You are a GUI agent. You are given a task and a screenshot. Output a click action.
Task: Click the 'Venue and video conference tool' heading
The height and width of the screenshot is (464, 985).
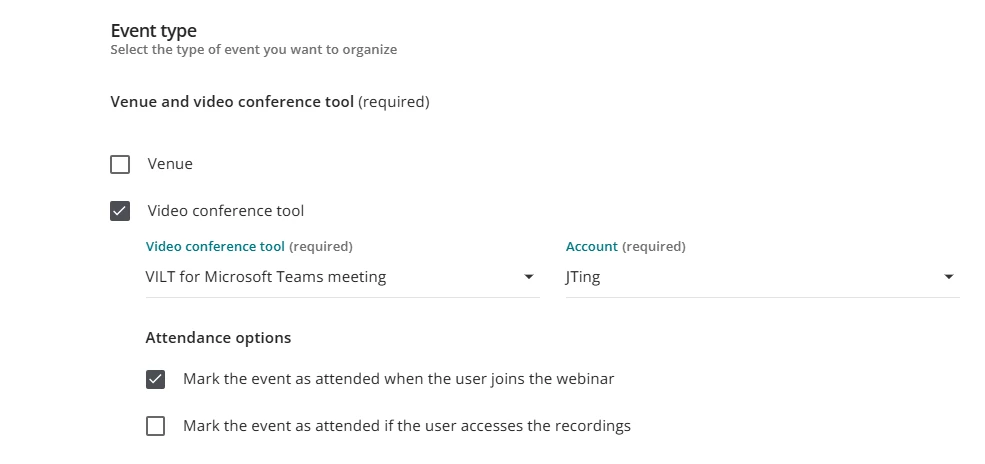coord(232,102)
